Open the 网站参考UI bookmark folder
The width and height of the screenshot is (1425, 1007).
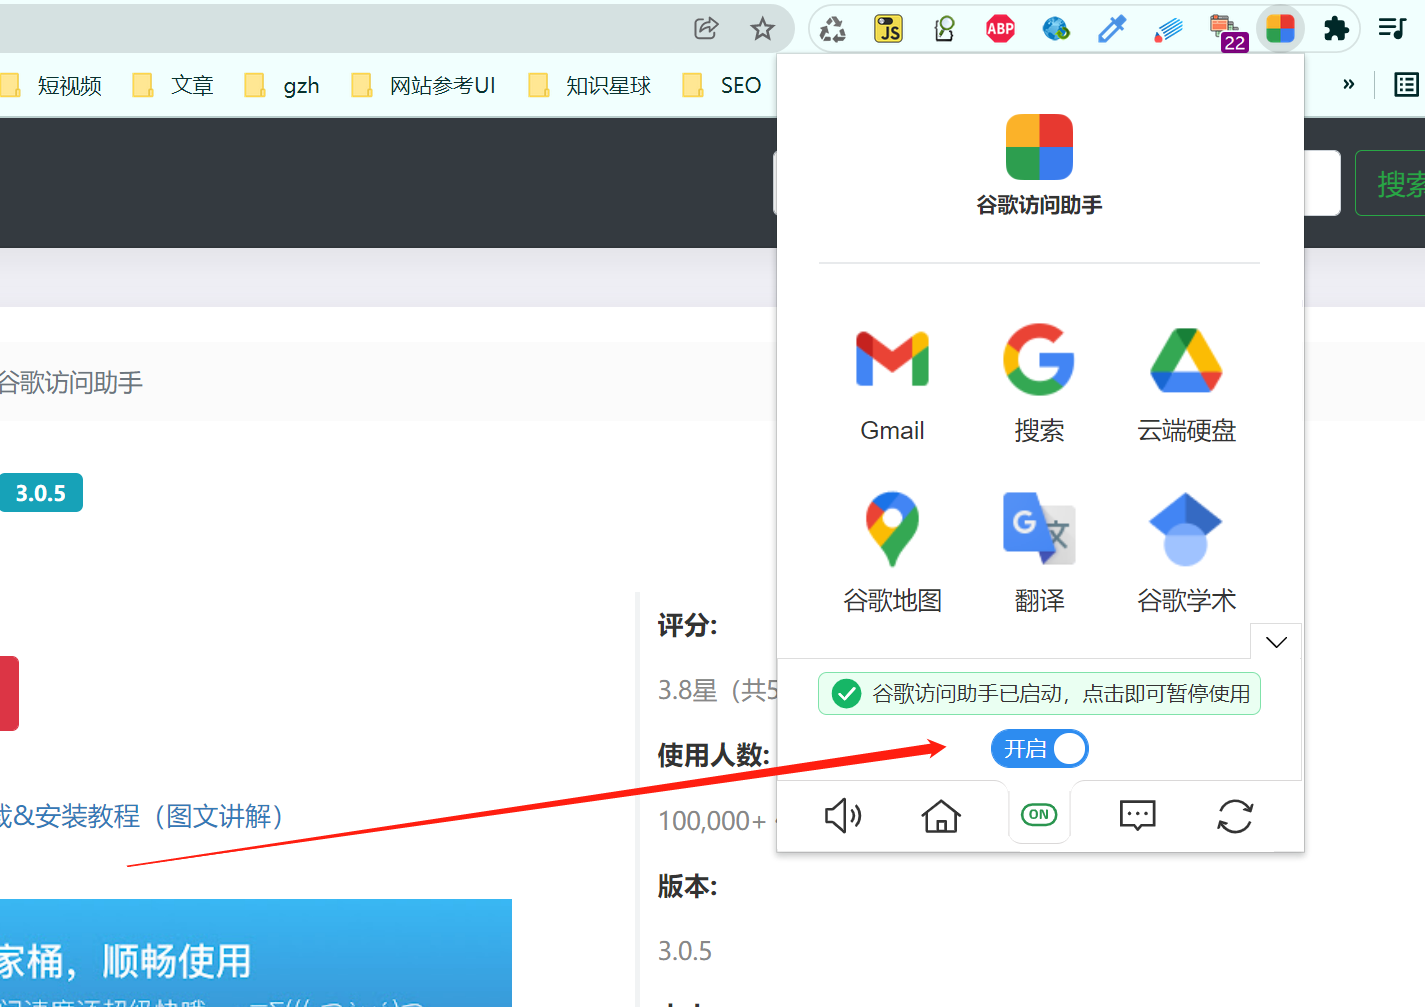pos(424,85)
